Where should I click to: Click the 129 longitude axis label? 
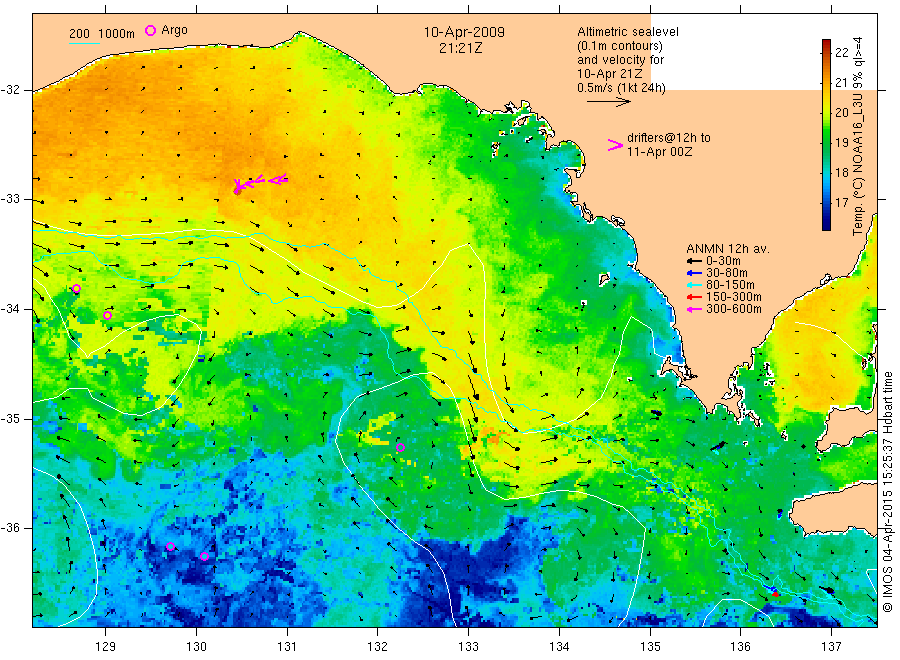point(106,647)
